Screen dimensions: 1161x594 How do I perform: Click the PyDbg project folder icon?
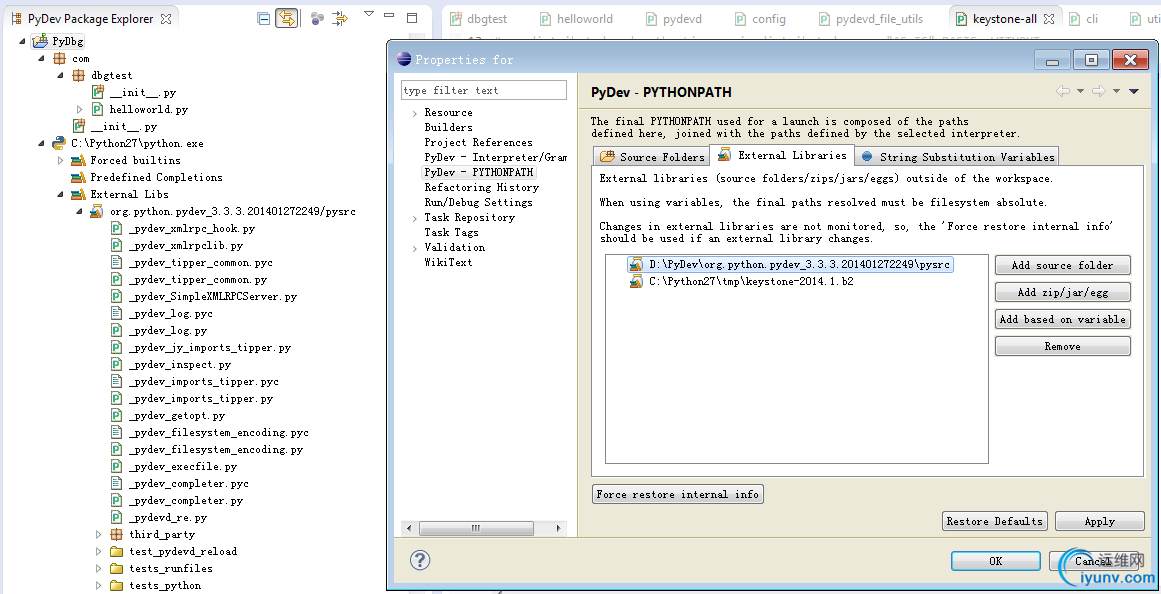[40, 41]
